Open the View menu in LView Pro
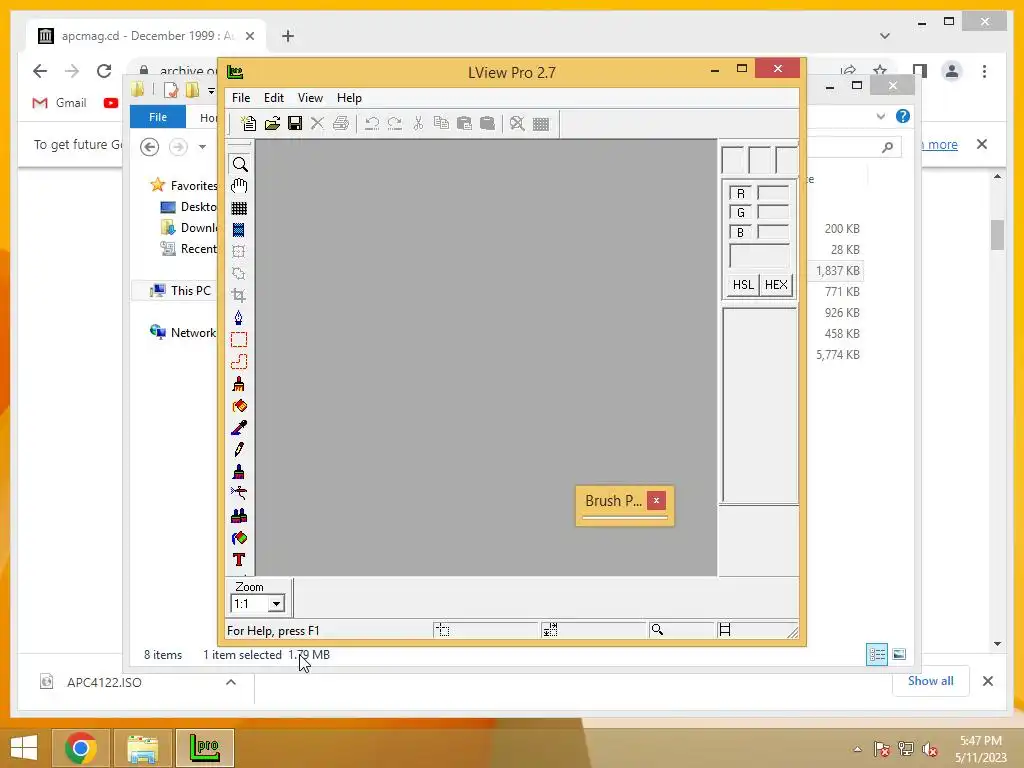 click(310, 98)
